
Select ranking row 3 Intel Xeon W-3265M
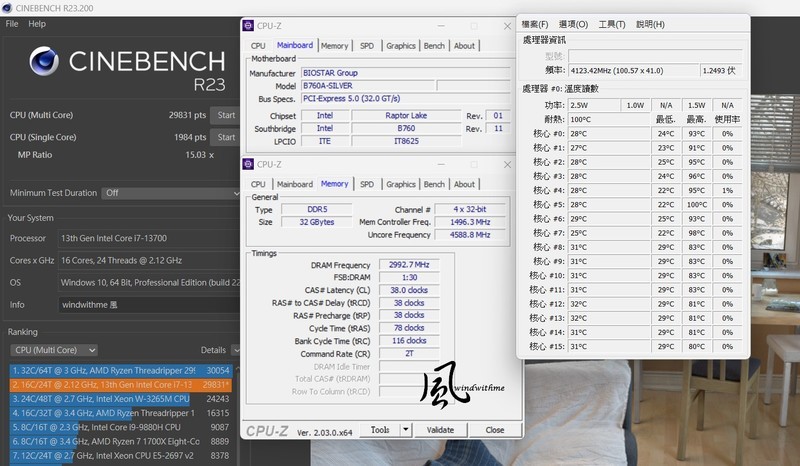point(120,399)
